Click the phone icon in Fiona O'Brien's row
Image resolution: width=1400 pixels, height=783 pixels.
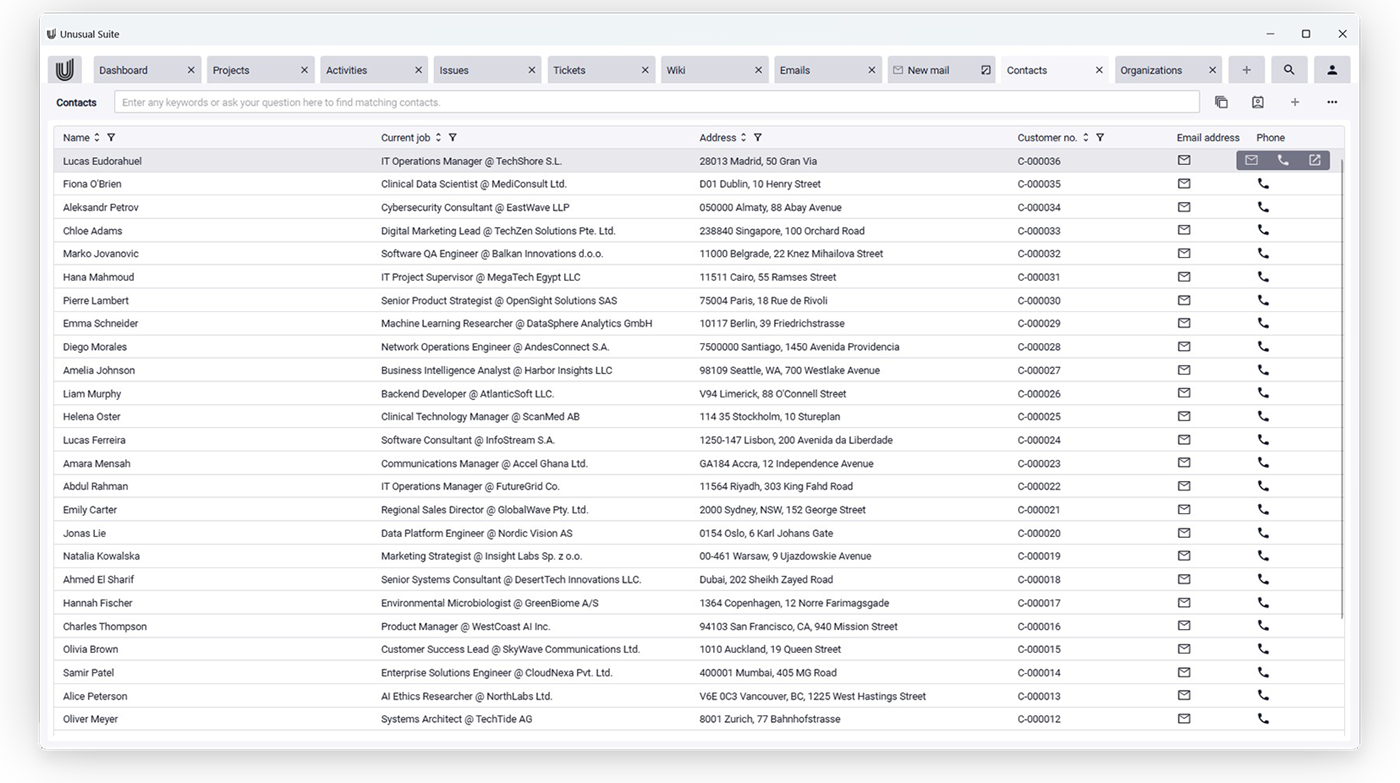tap(1263, 184)
